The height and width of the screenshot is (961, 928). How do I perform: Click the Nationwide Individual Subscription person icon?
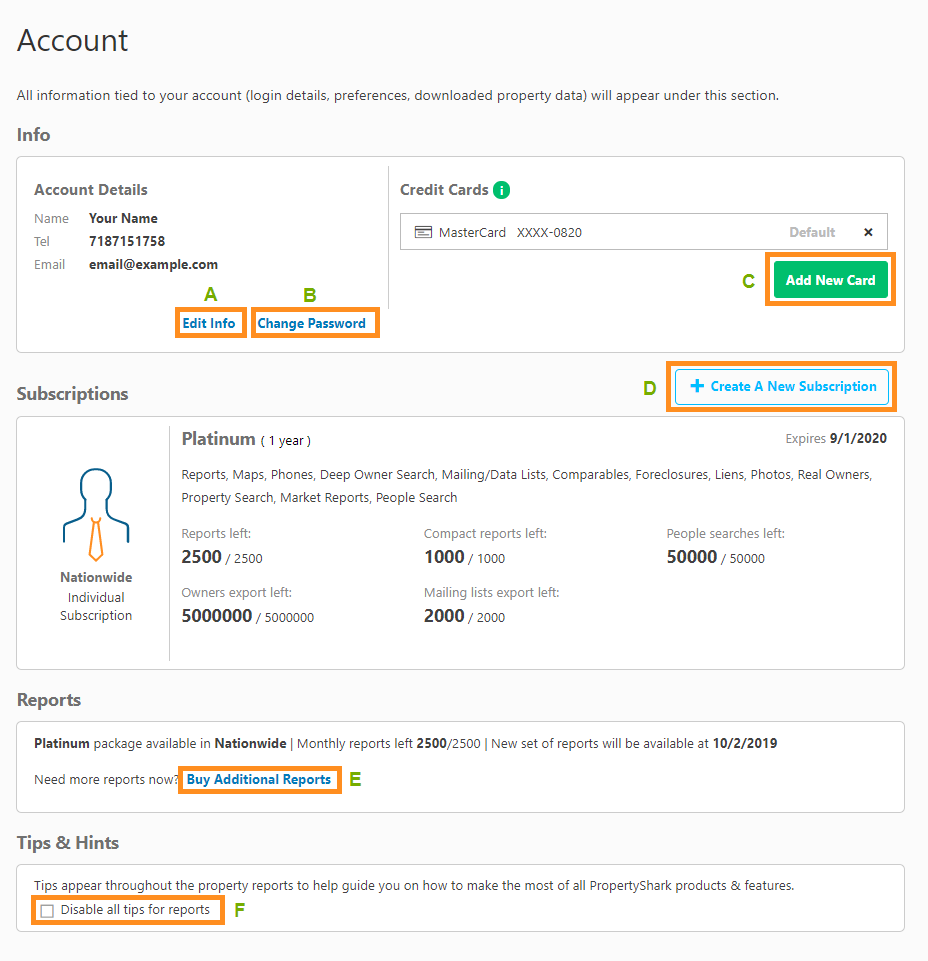(96, 514)
